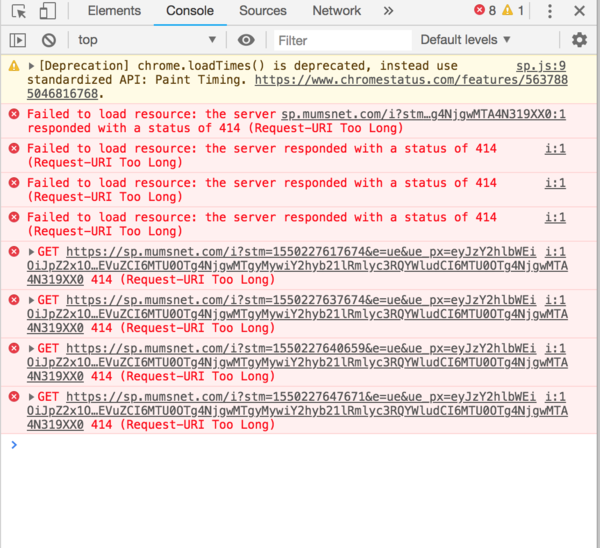This screenshot has width=600, height=548.
Task: Activate the inspect element picker icon
Action: pos(19,11)
